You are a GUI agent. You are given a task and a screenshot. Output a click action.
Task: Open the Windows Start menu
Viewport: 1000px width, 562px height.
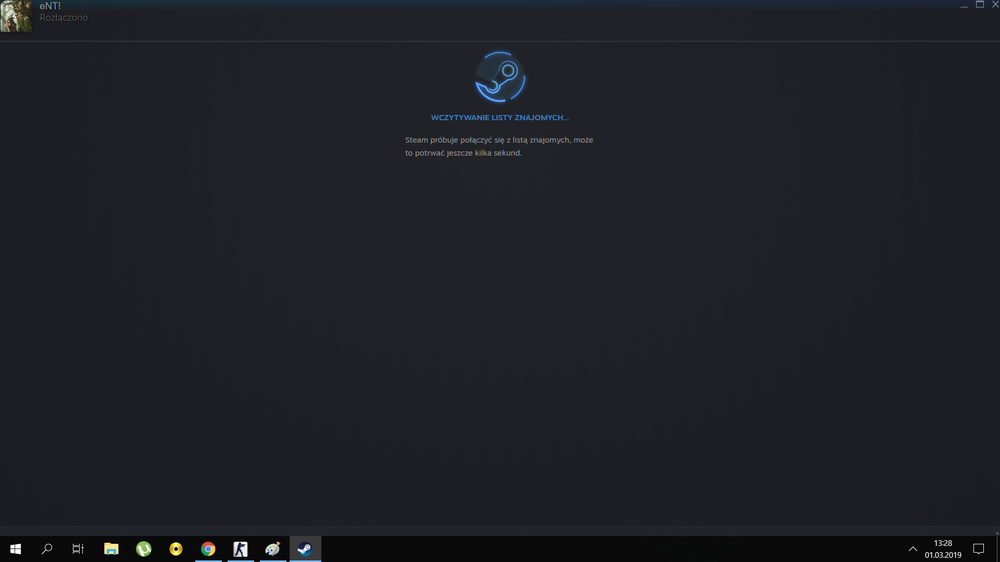tap(15, 549)
